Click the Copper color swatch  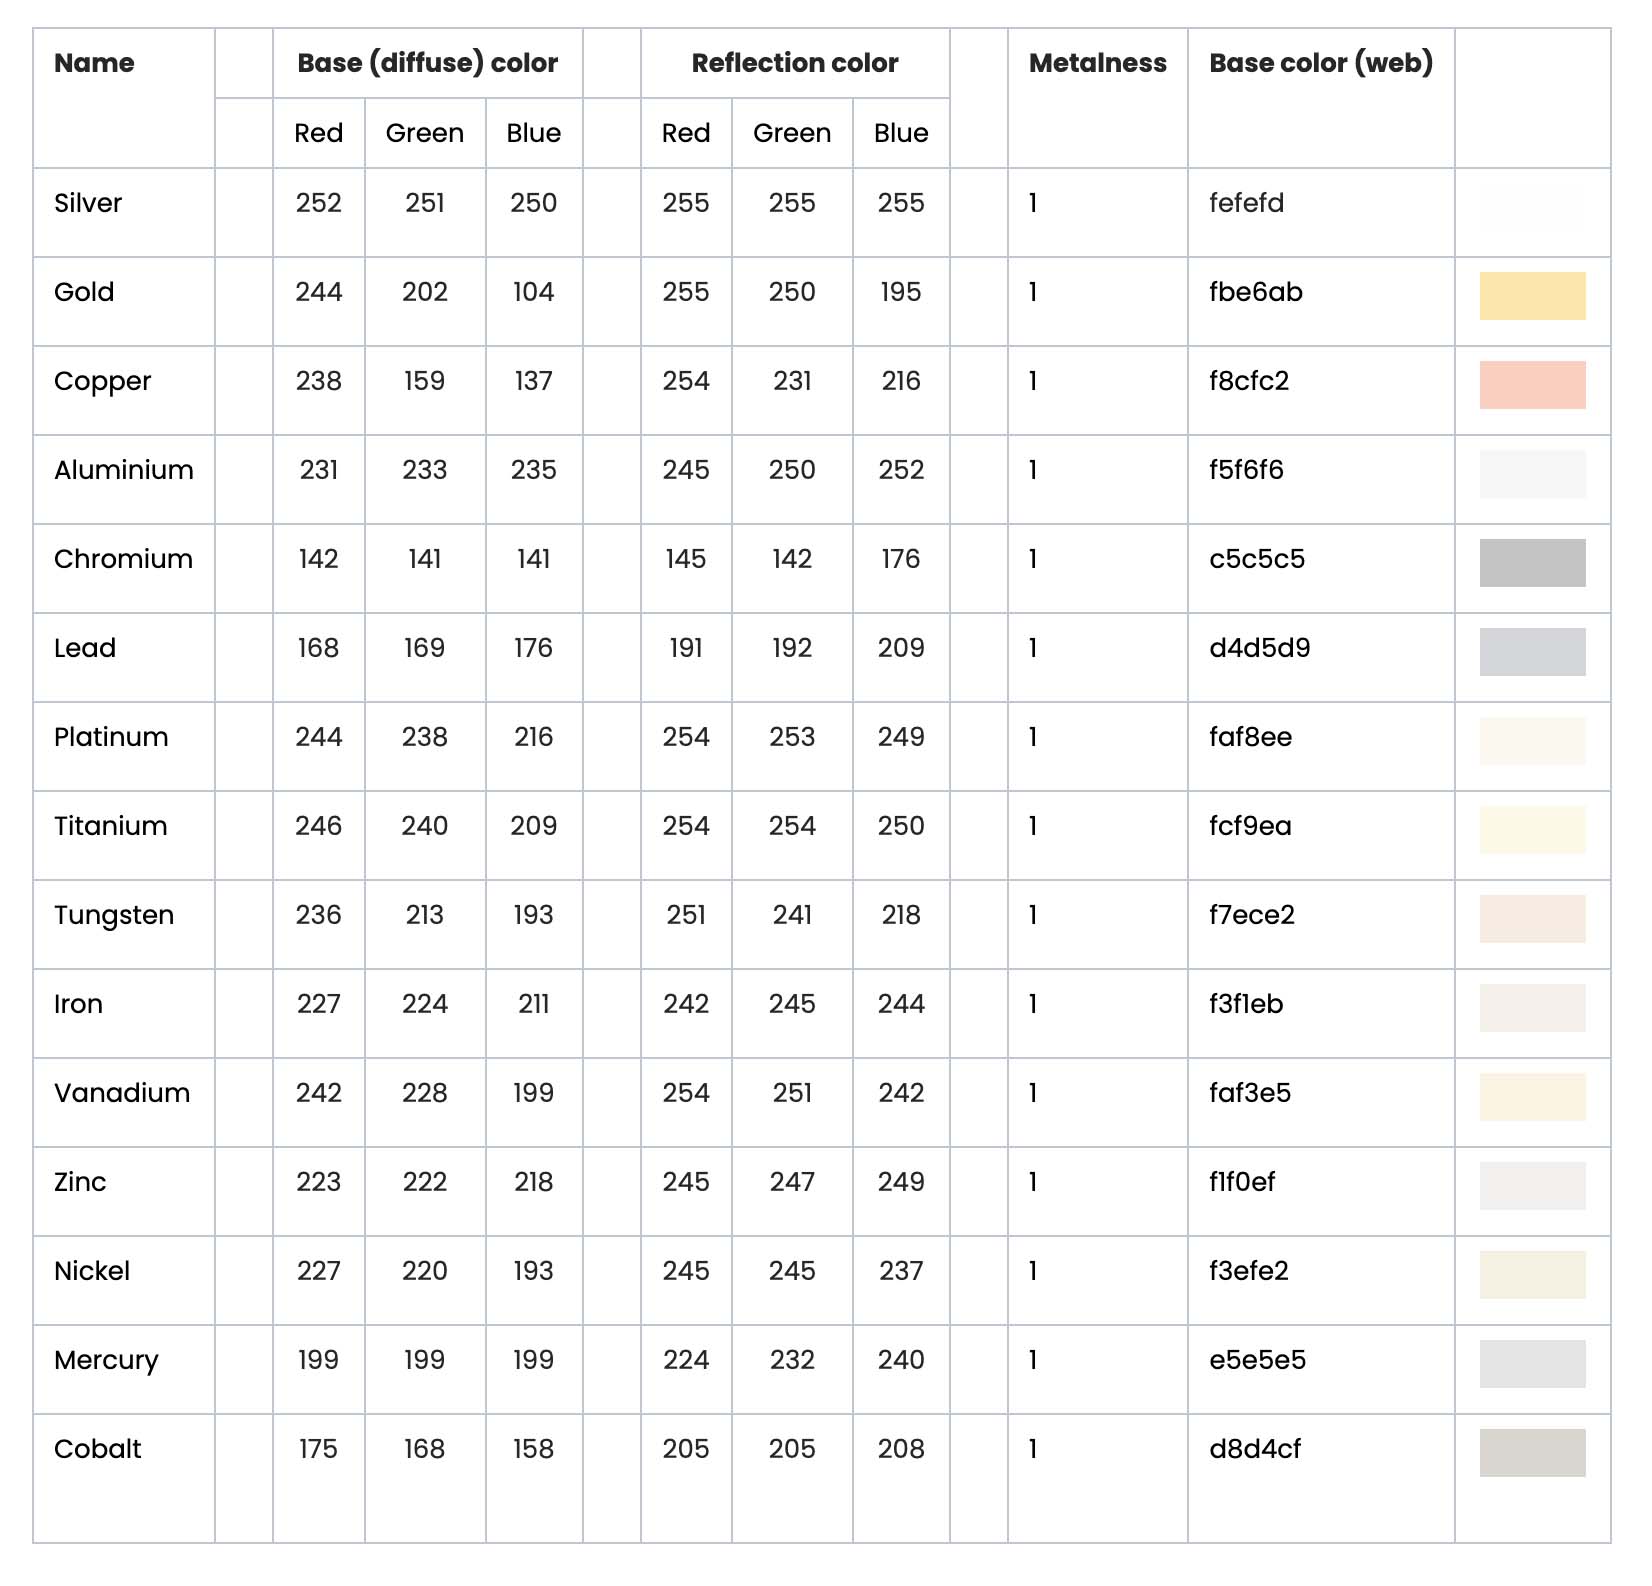(x=1532, y=385)
